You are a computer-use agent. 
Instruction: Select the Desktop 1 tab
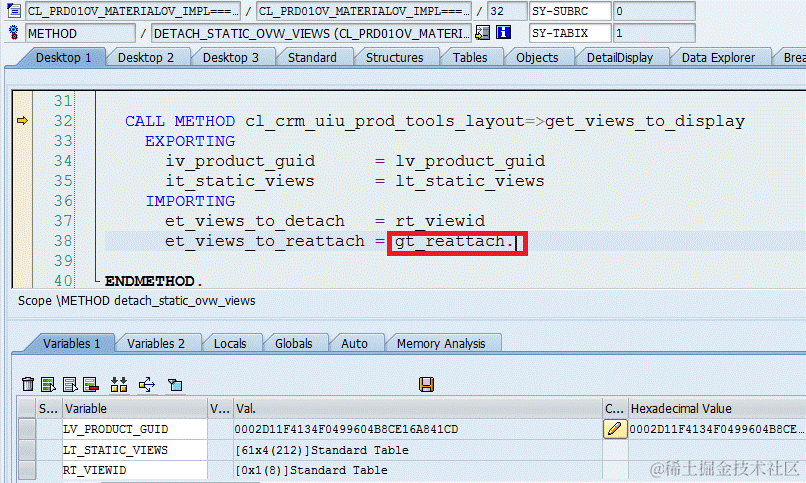(x=63, y=58)
